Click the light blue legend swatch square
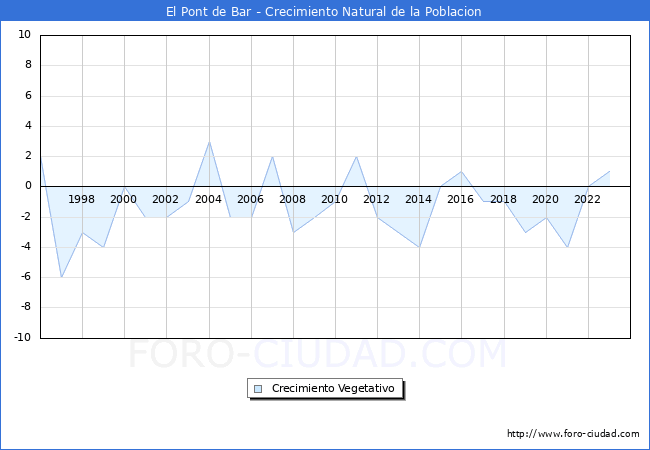The width and height of the screenshot is (650, 450). 258,389
